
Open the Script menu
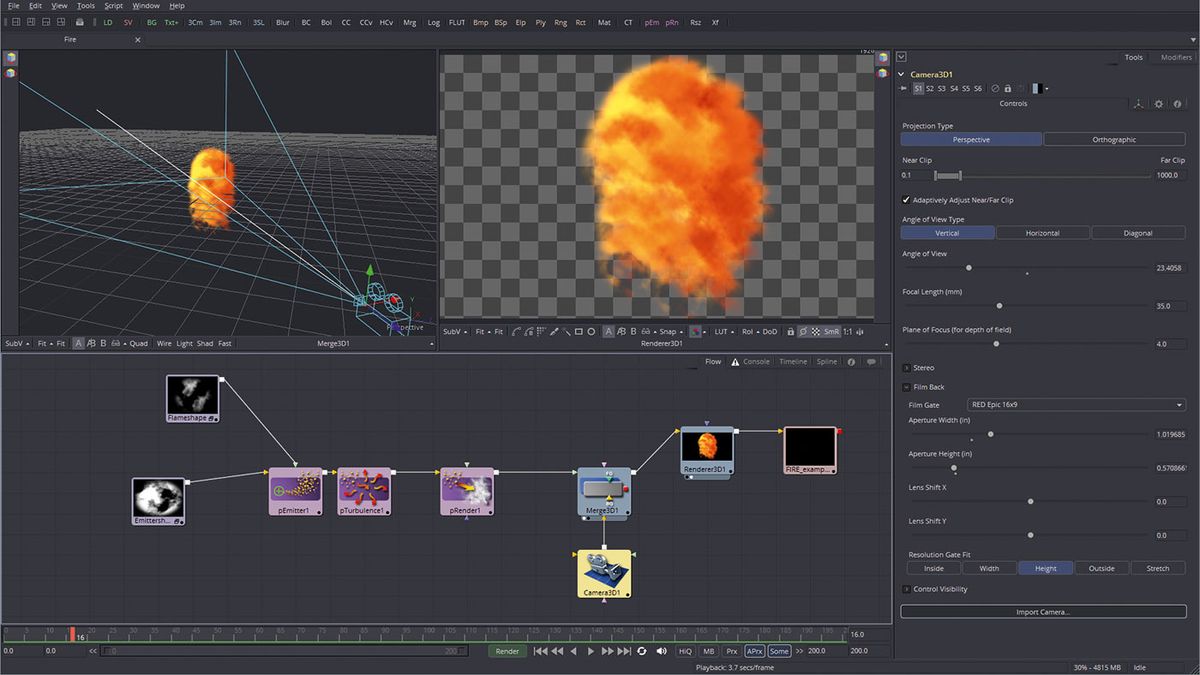[x=113, y=5]
